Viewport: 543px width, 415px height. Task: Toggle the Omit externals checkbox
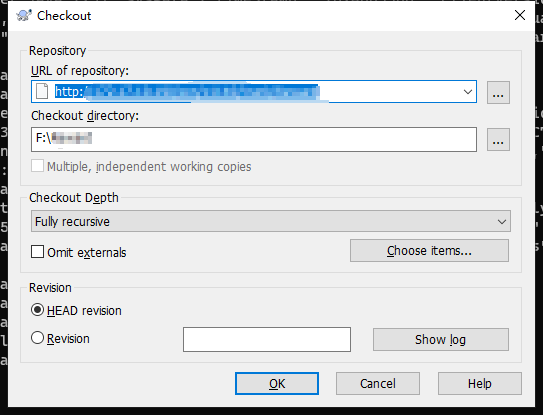37,252
